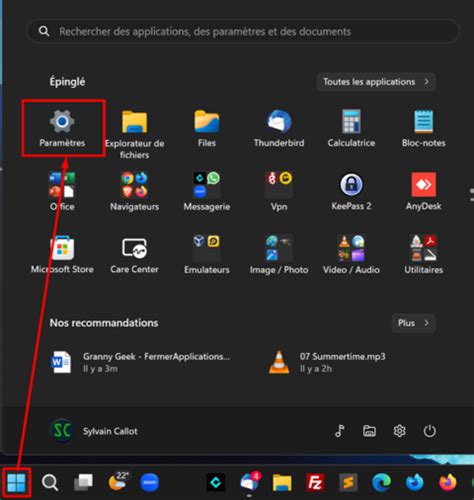Open Sylvain Callot user account menu
Screen dimensions: 474x500
[94, 431]
